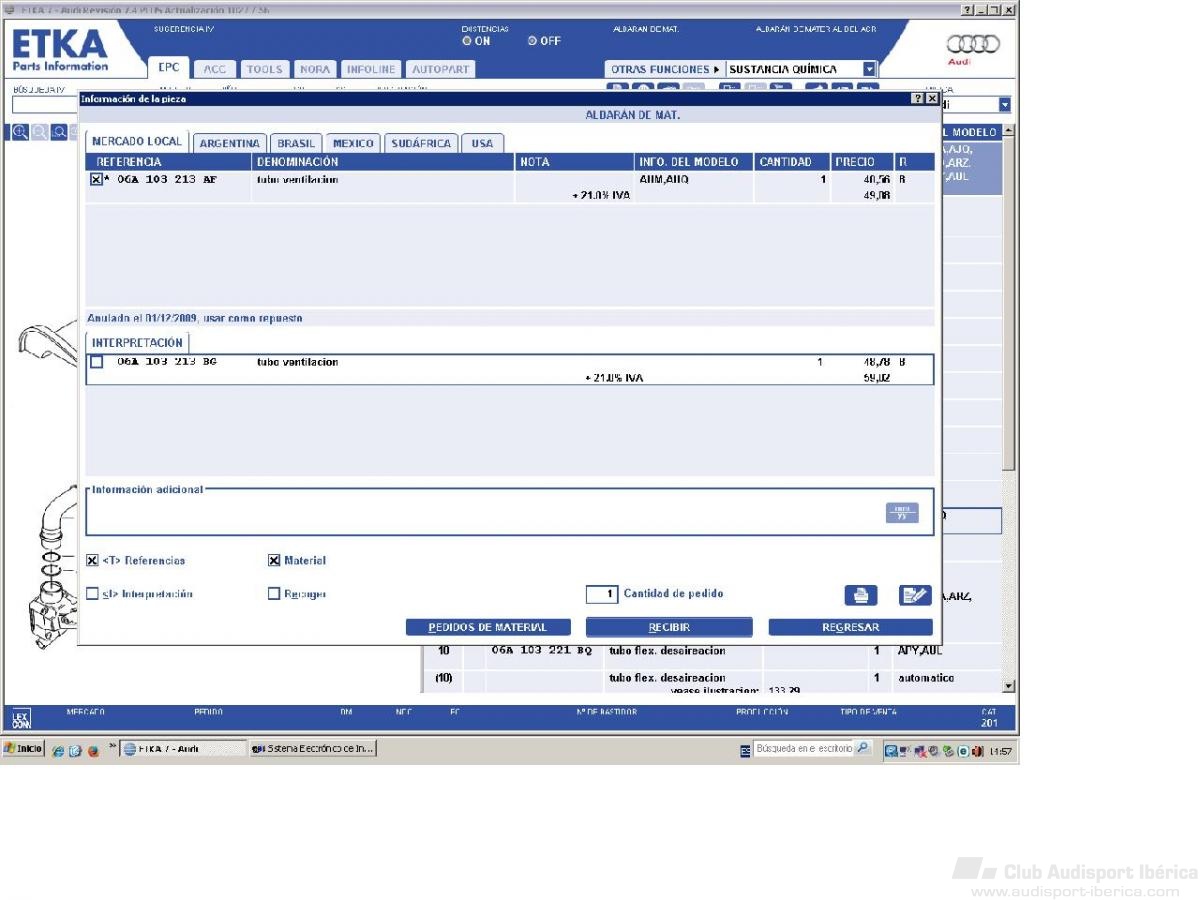Click the search field in Windows taskbar
Screen dimensions: 1200x900
pos(805,748)
